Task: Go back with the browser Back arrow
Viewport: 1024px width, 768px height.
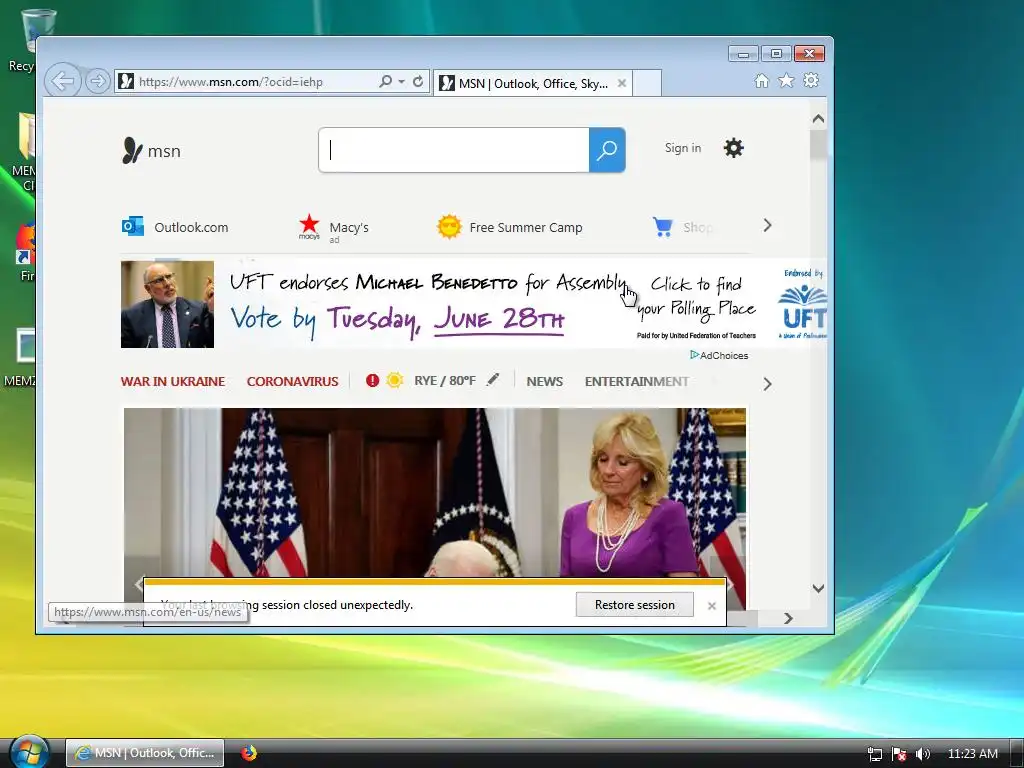Action: (x=63, y=82)
